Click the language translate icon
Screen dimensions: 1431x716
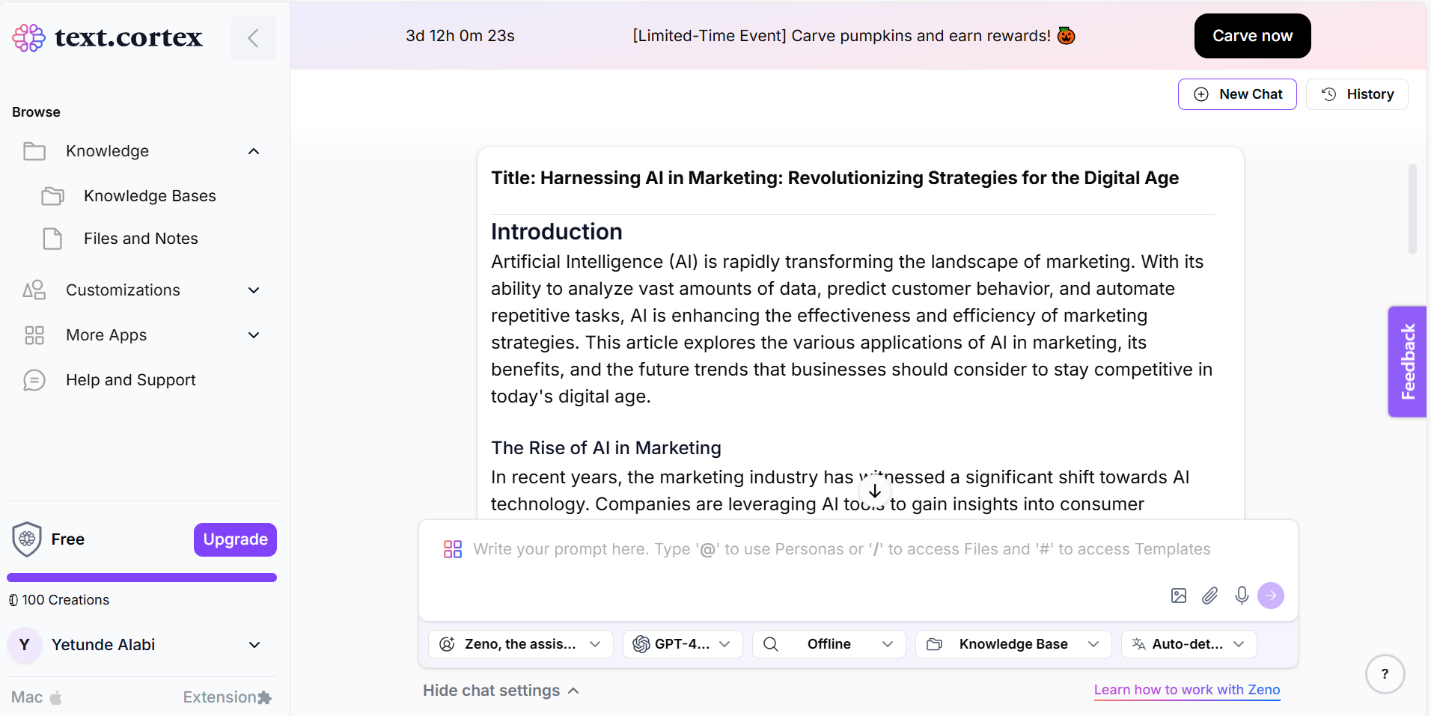pos(1139,645)
